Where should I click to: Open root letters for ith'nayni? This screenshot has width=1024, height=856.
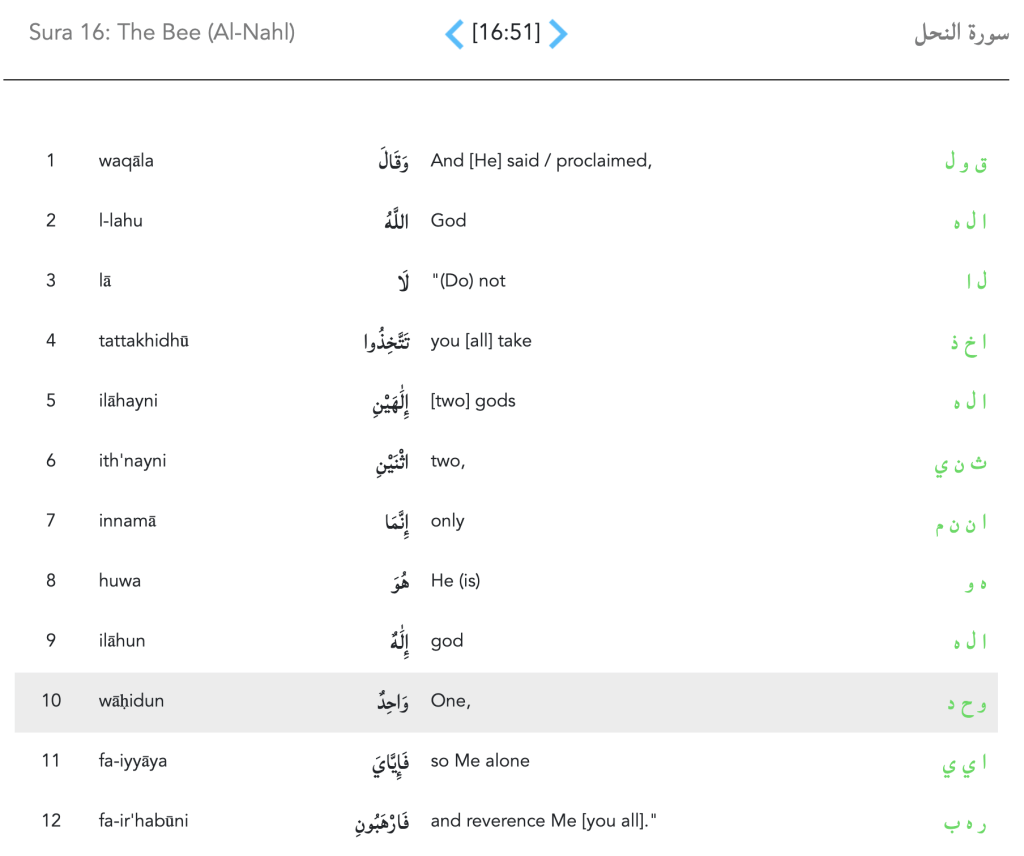click(961, 463)
